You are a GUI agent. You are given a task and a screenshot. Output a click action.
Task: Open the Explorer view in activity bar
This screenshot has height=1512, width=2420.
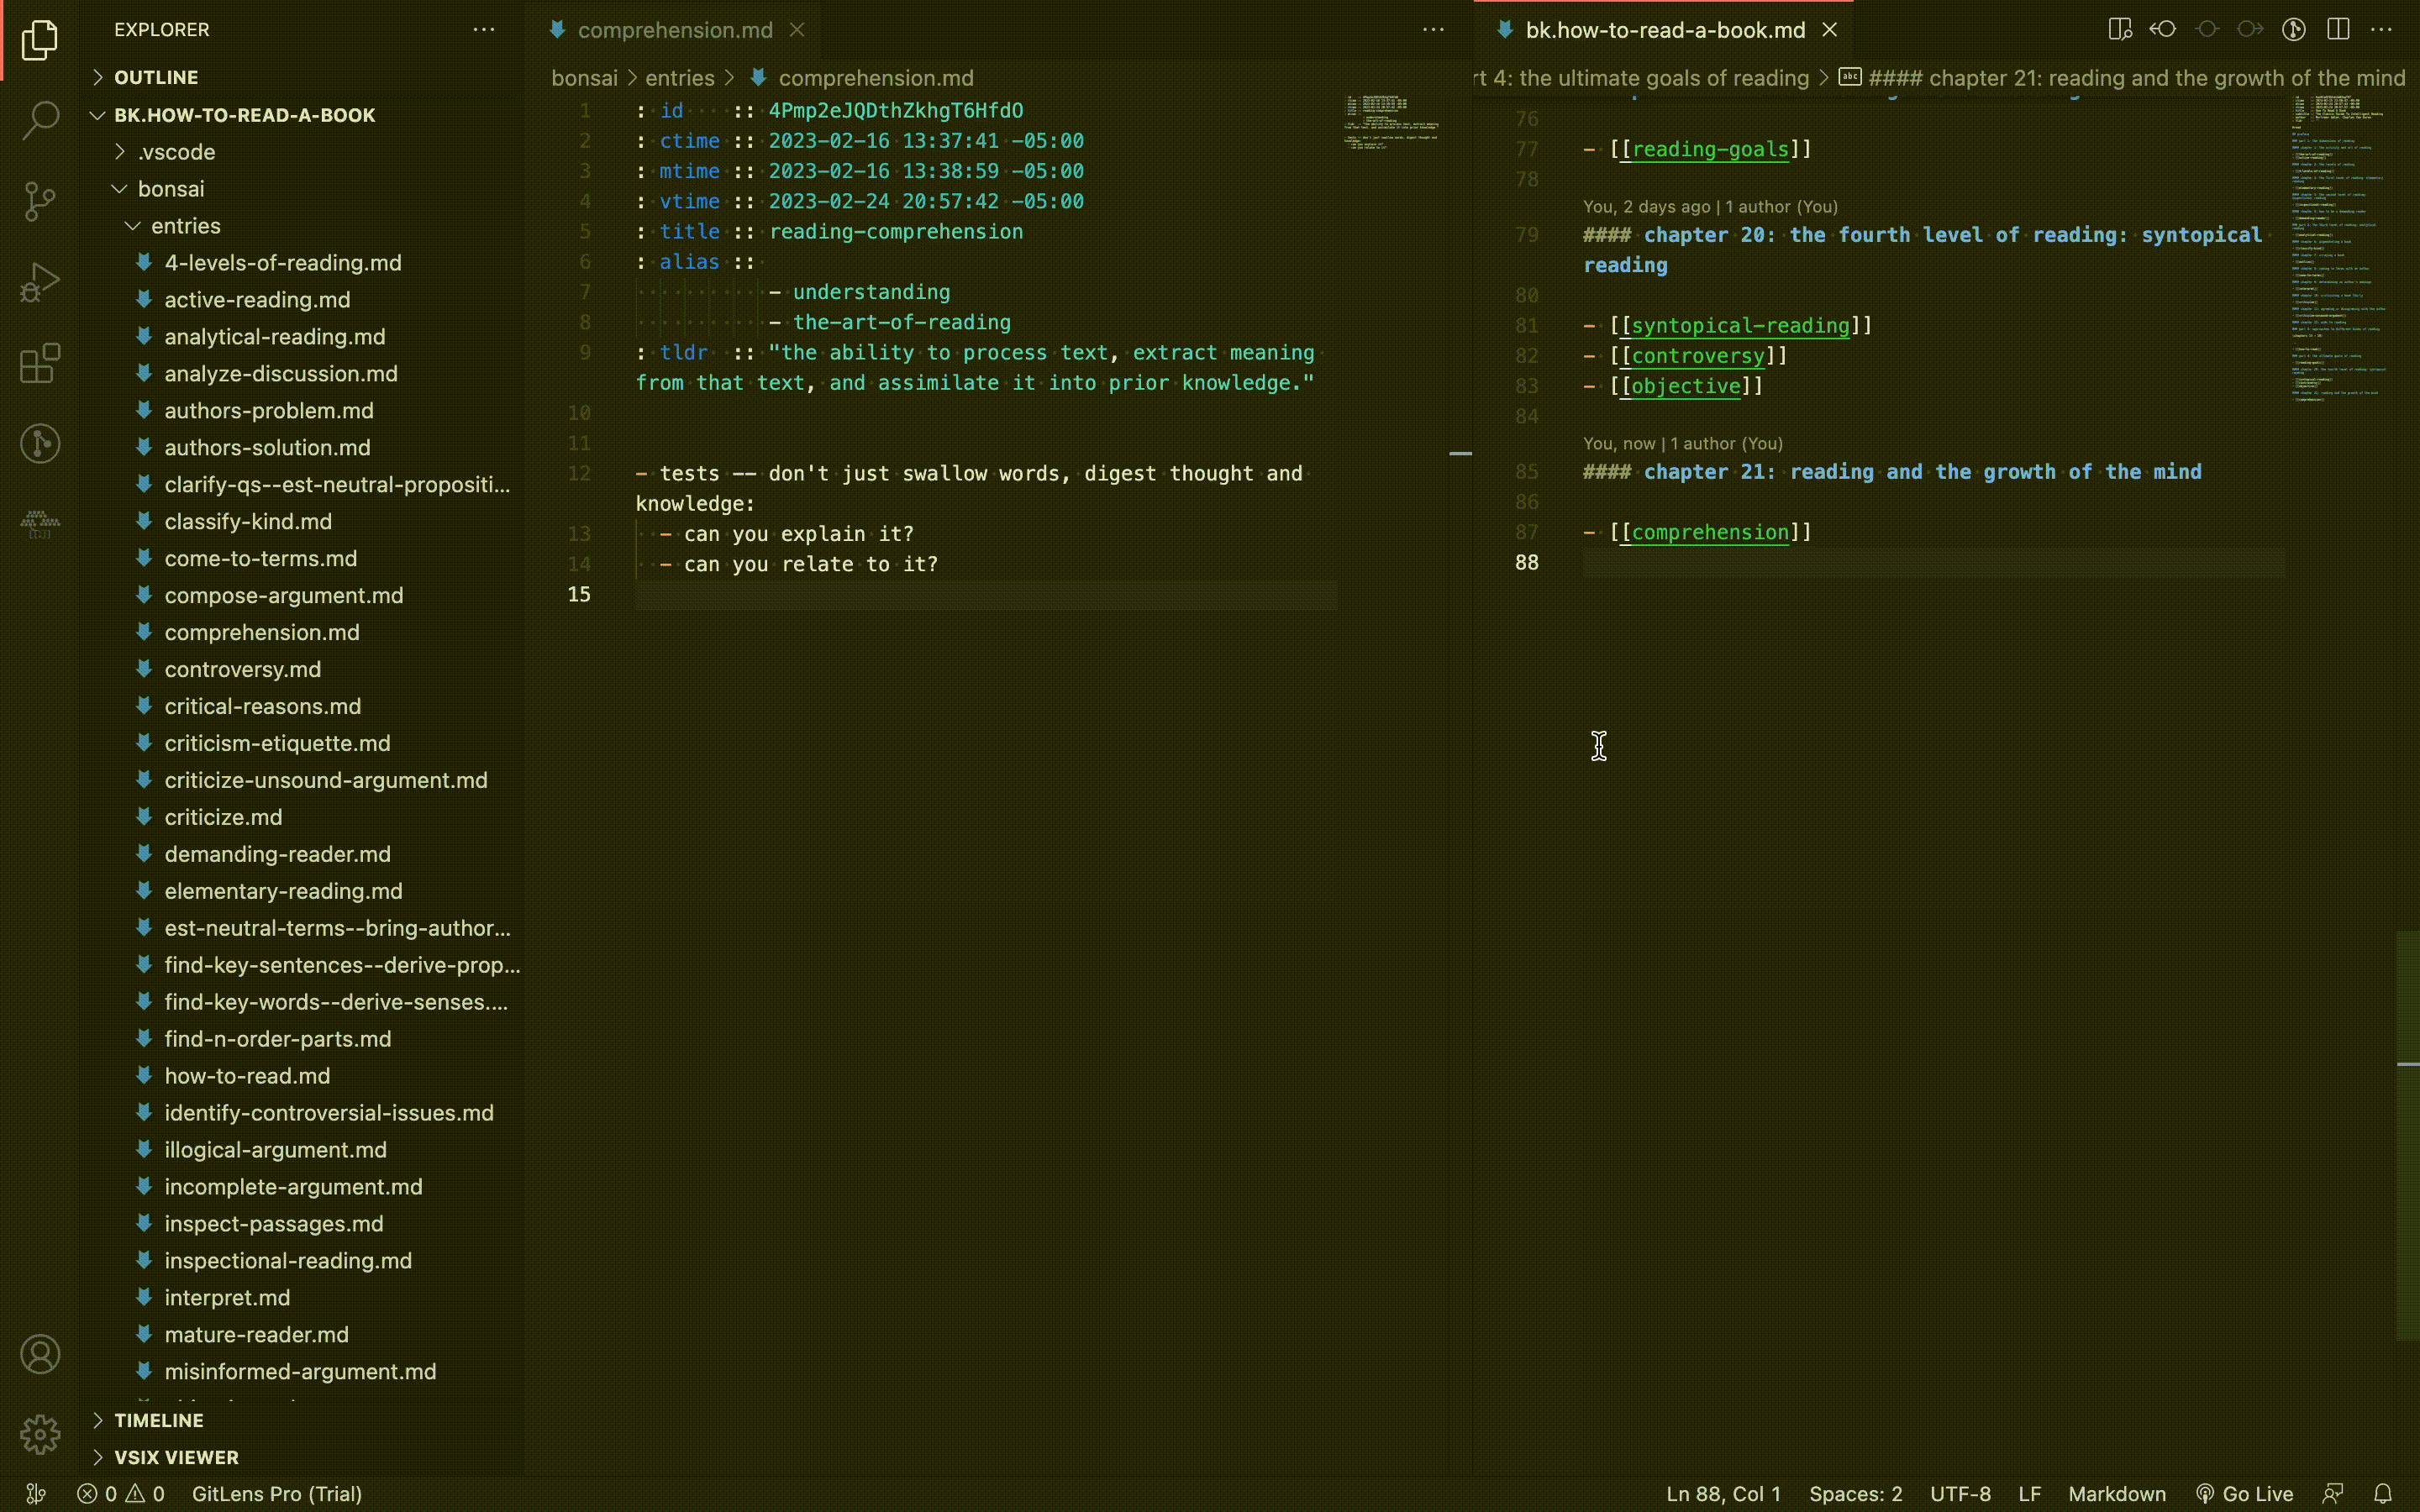40,40
